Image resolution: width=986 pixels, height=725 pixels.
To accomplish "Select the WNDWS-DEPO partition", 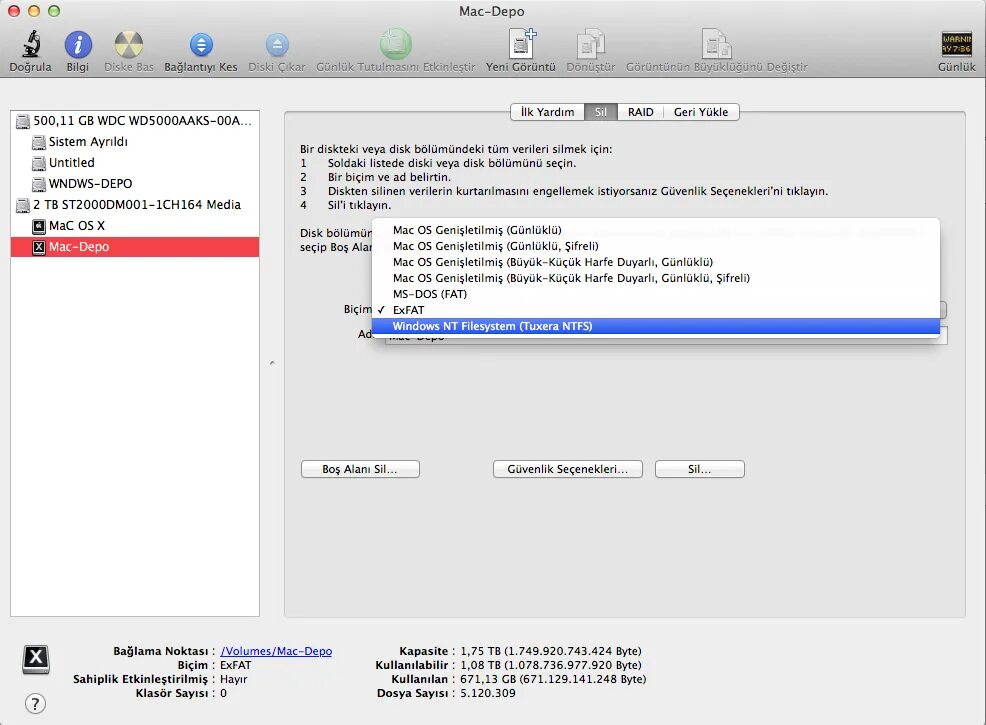I will click(135, 184).
